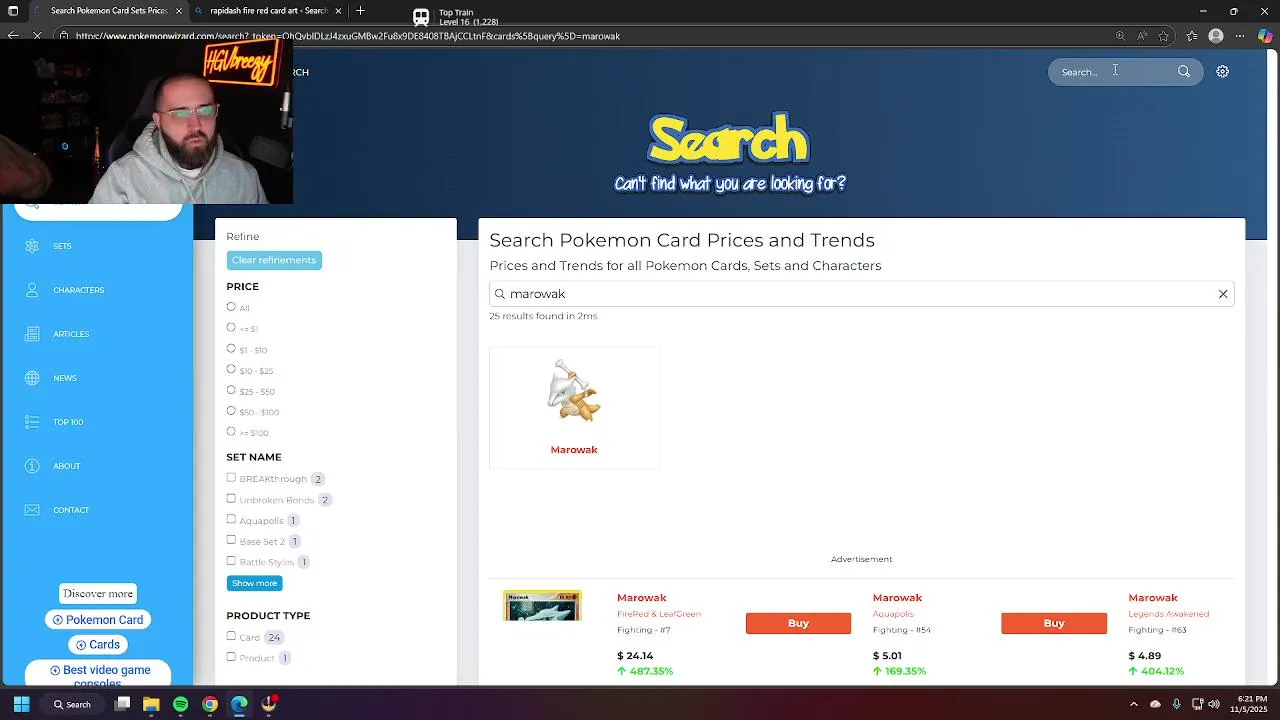
Task: Open Copilot icon in browser toolbar
Action: [1265, 36]
